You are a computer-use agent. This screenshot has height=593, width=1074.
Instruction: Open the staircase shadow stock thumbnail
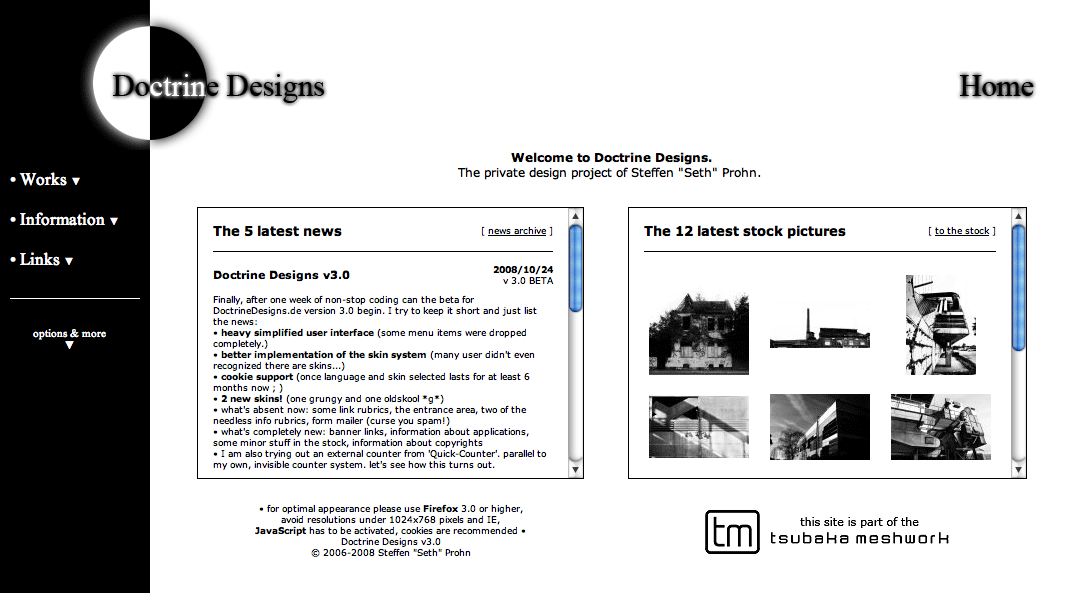[x=699, y=427]
